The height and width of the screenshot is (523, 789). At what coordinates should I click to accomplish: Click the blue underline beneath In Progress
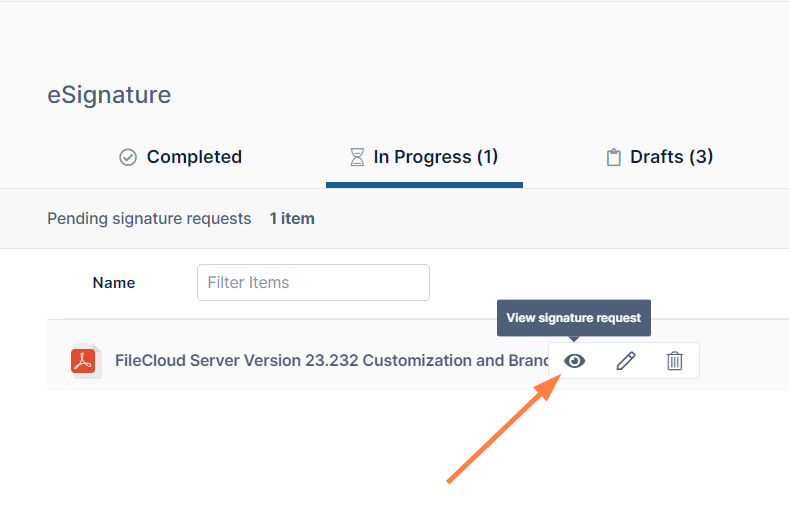pos(424,184)
